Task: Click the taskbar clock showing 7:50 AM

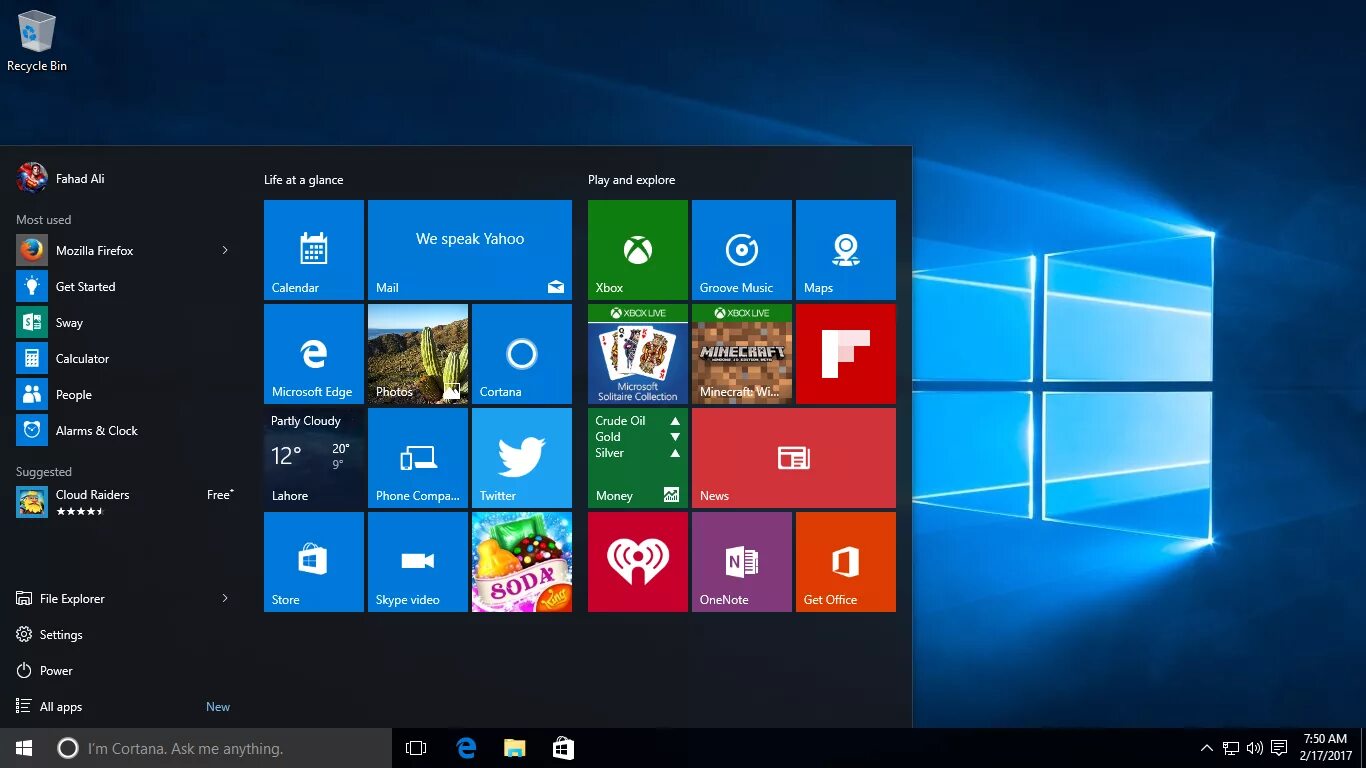Action: click(x=1325, y=748)
